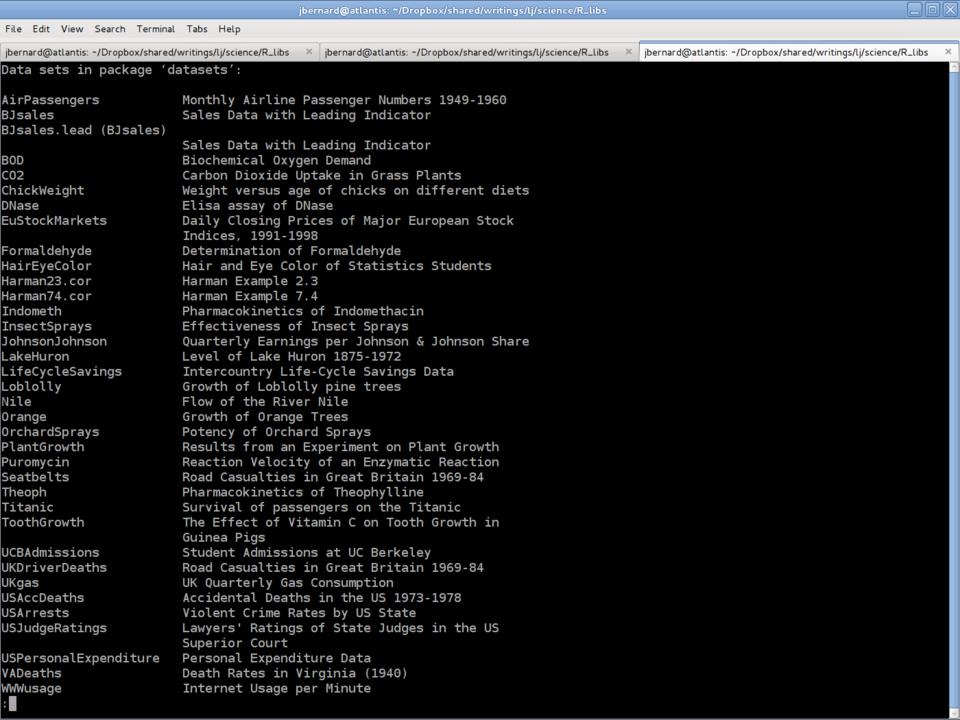Open the Edit menu
The height and width of the screenshot is (720, 960).
pyautogui.click(x=41, y=29)
